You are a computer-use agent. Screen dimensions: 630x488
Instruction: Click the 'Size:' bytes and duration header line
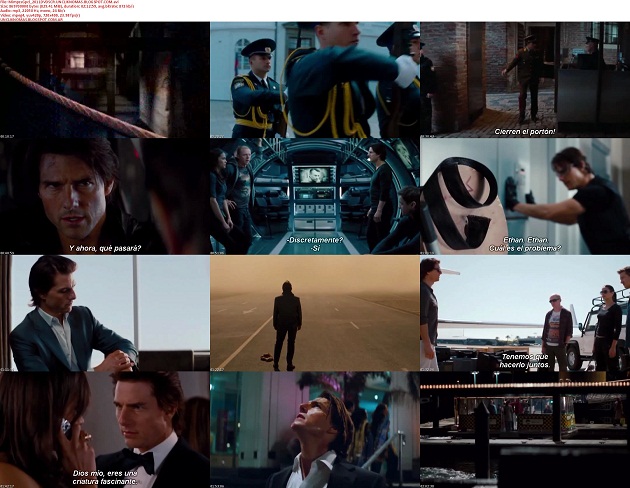click(x=67, y=6)
